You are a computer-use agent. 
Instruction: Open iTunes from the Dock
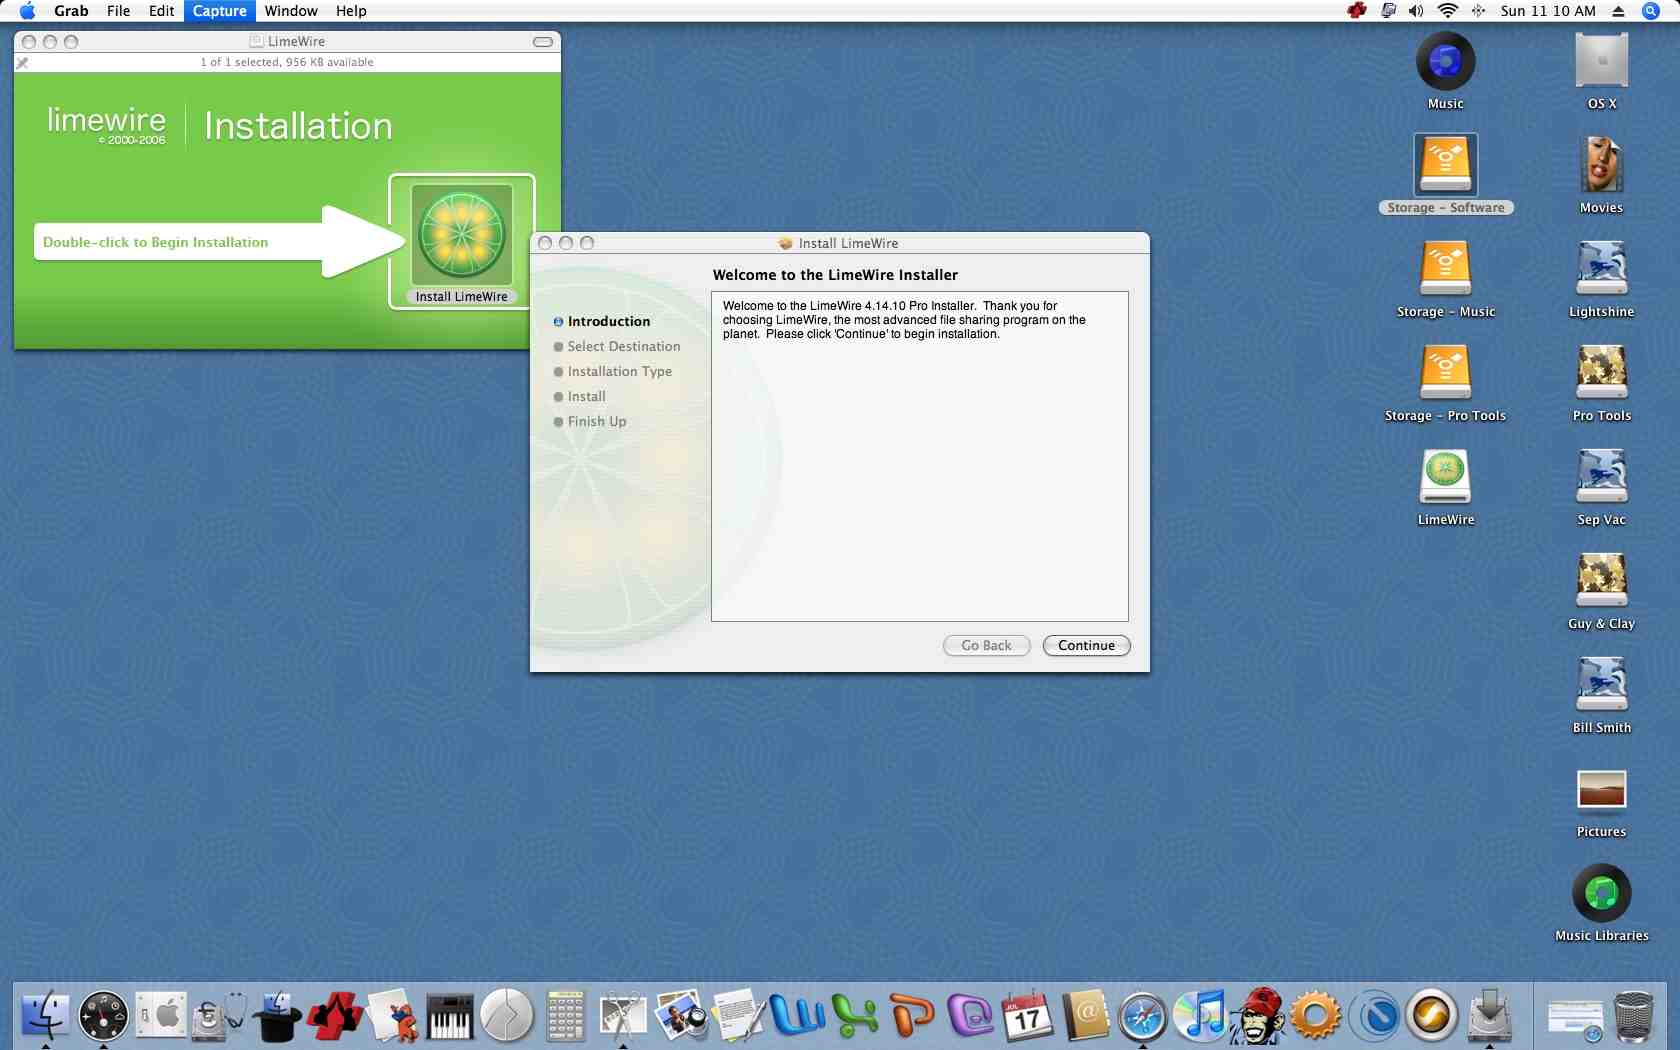(1201, 1017)
